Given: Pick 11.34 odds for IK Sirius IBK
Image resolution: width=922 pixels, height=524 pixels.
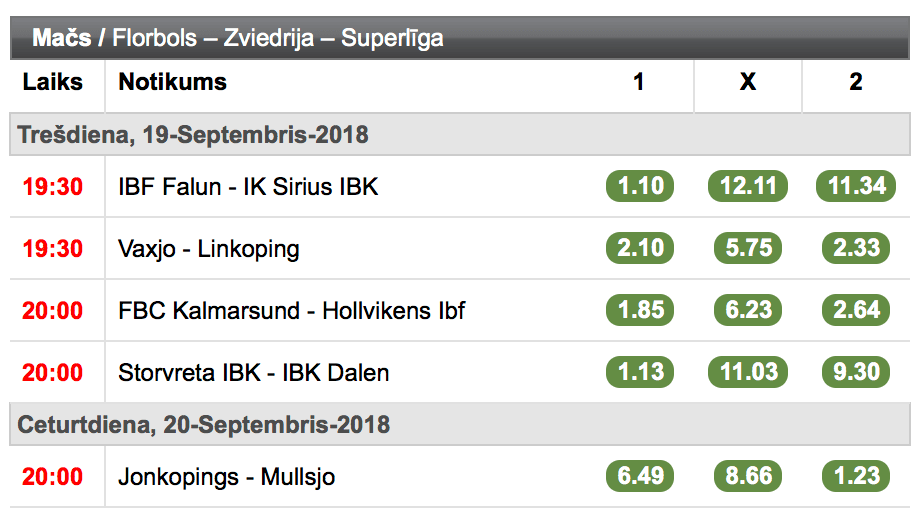Looking at the screenshot, I should [x=856, y=186].
